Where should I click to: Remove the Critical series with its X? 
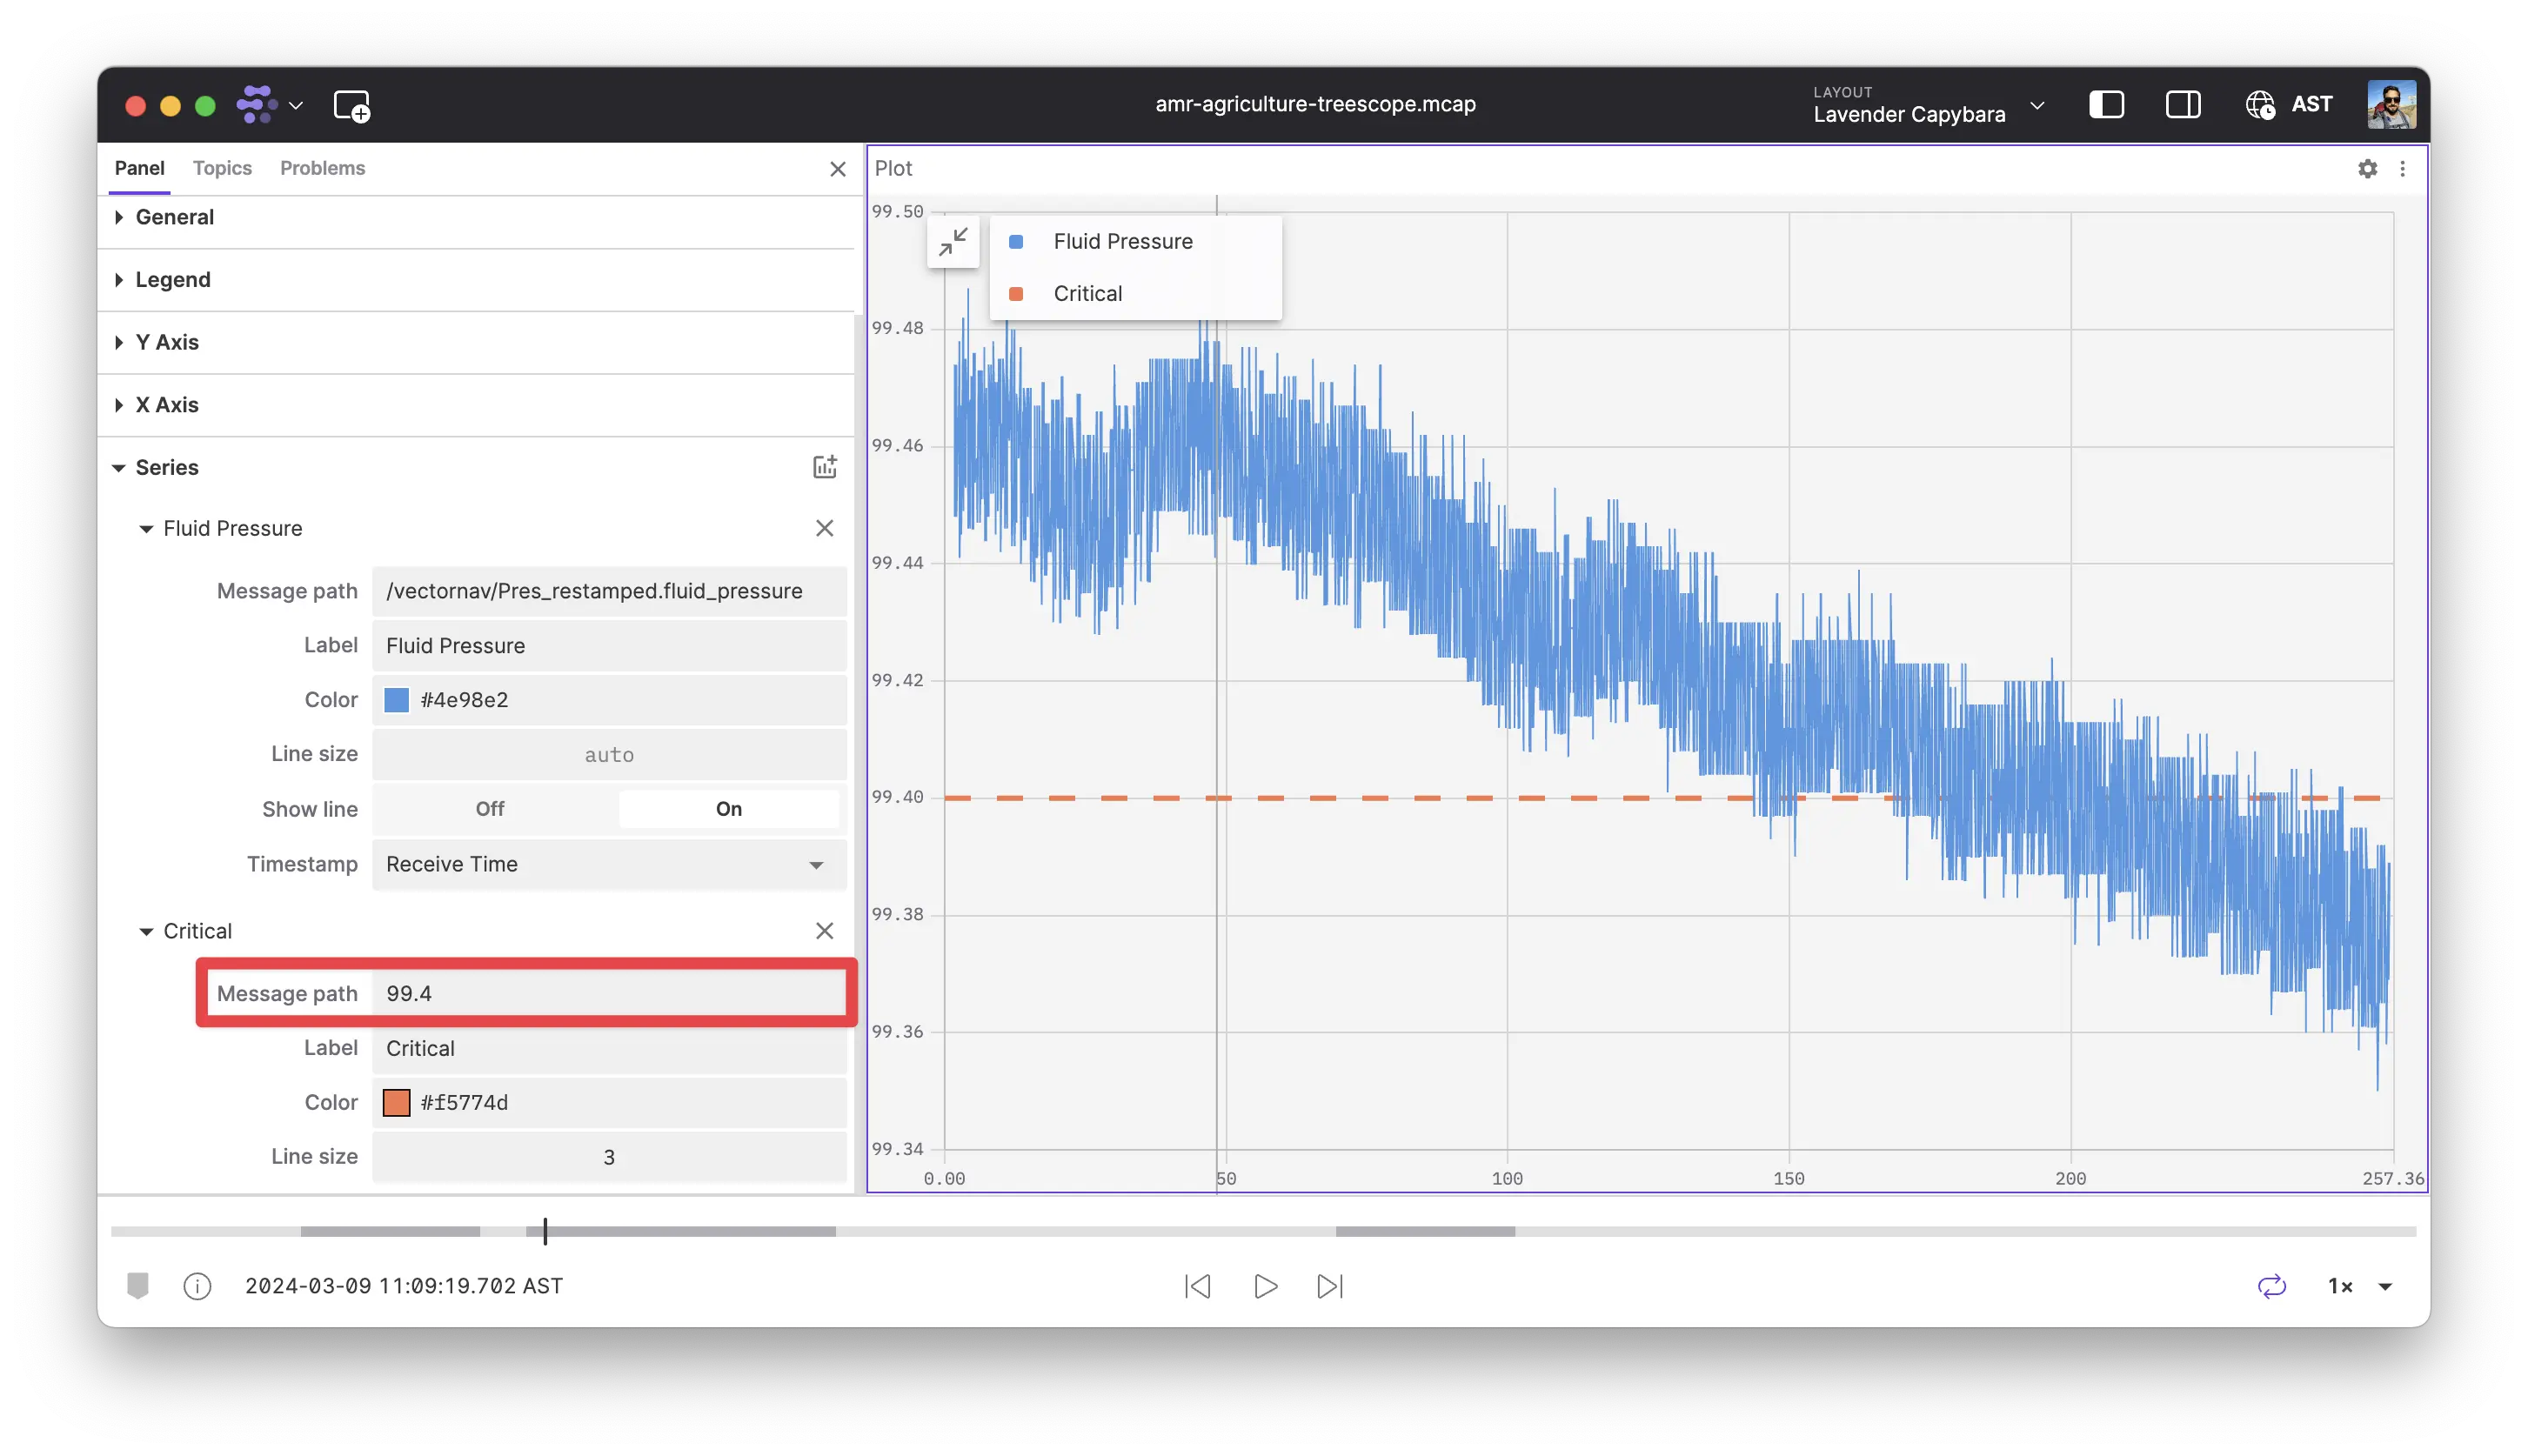click(824, 930)
